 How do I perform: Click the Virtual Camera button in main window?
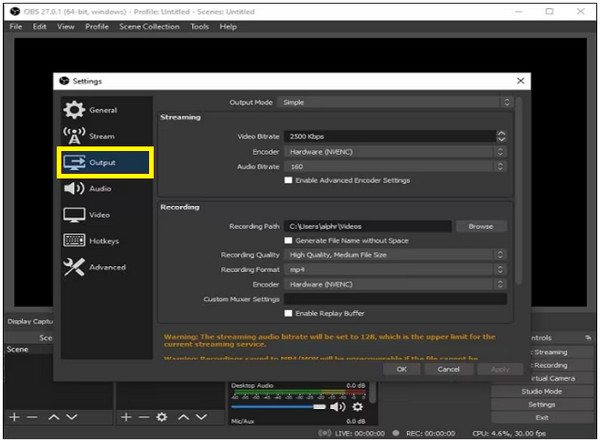click(x=561, y=378)
